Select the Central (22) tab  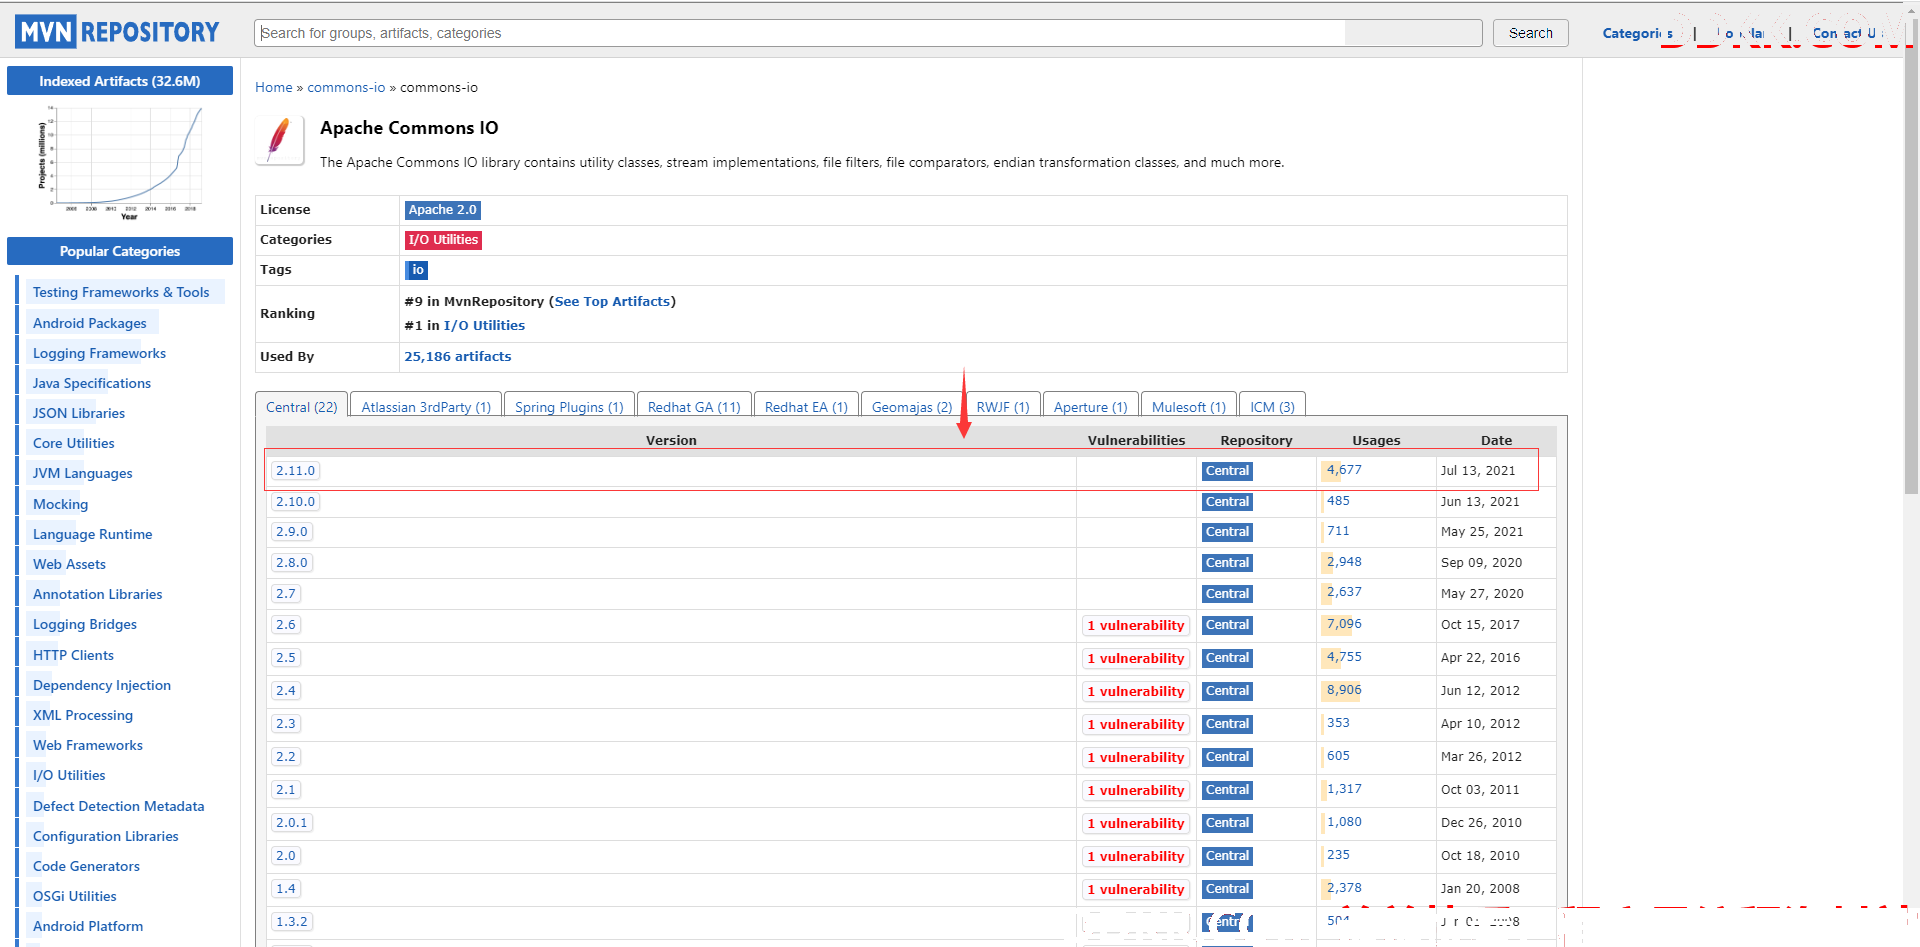tap(301, 406)
